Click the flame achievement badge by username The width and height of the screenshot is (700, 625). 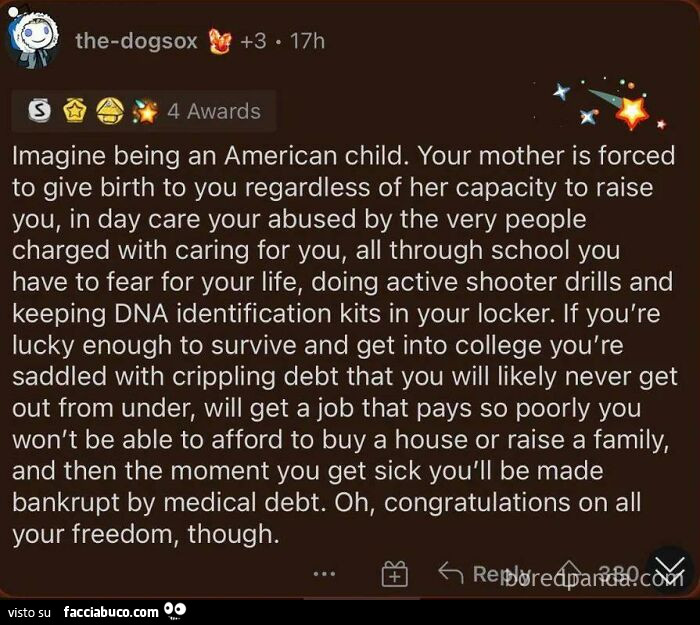(219, 42)
